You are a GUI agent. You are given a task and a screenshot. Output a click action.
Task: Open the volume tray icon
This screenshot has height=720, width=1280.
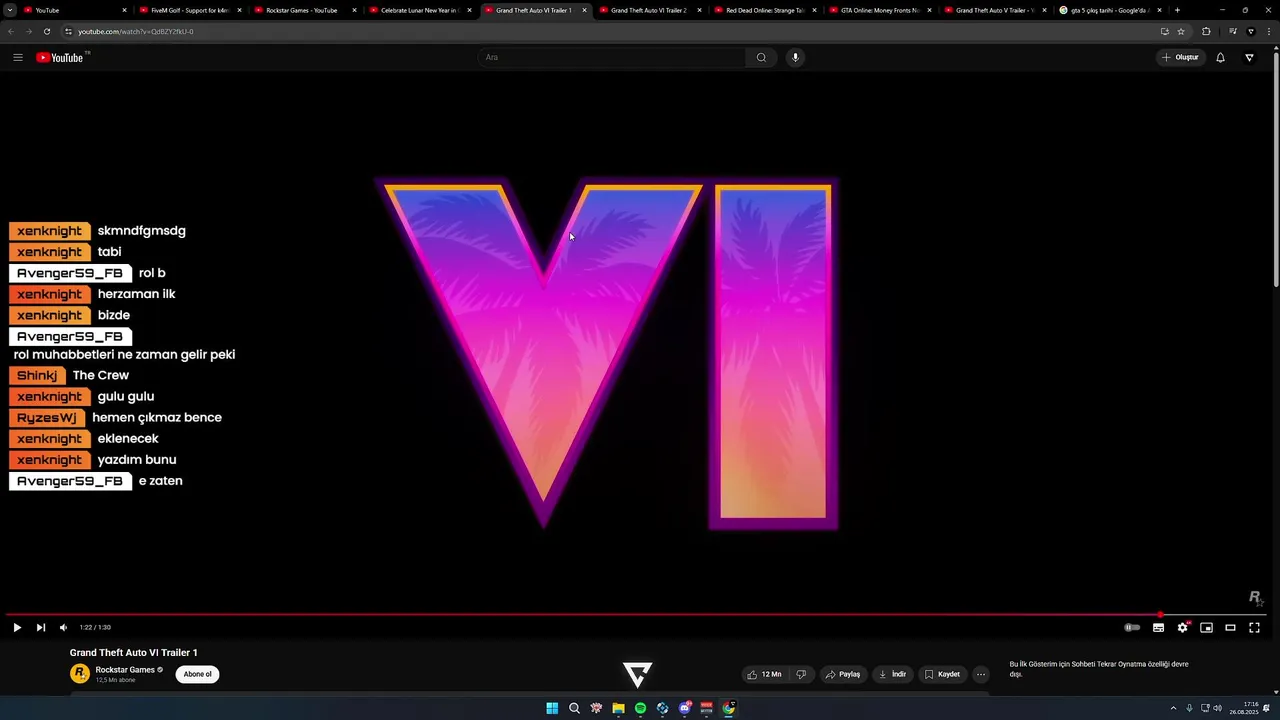tap(1217, 708)
